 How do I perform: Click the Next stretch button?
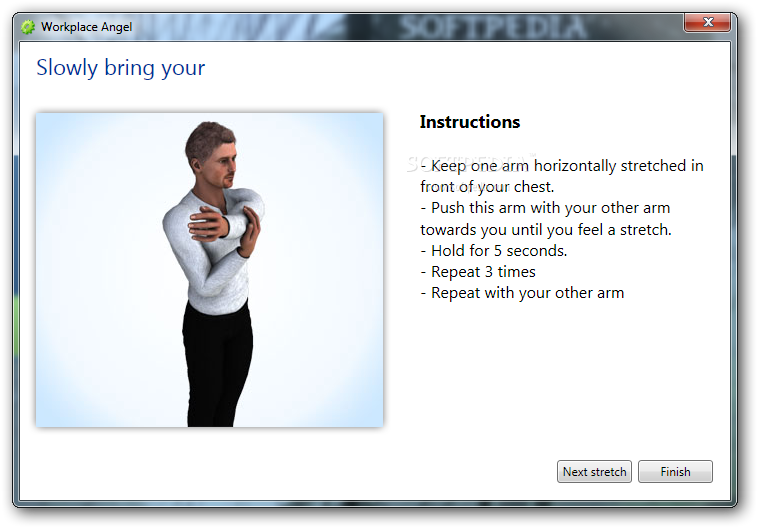tap(594, 471)
